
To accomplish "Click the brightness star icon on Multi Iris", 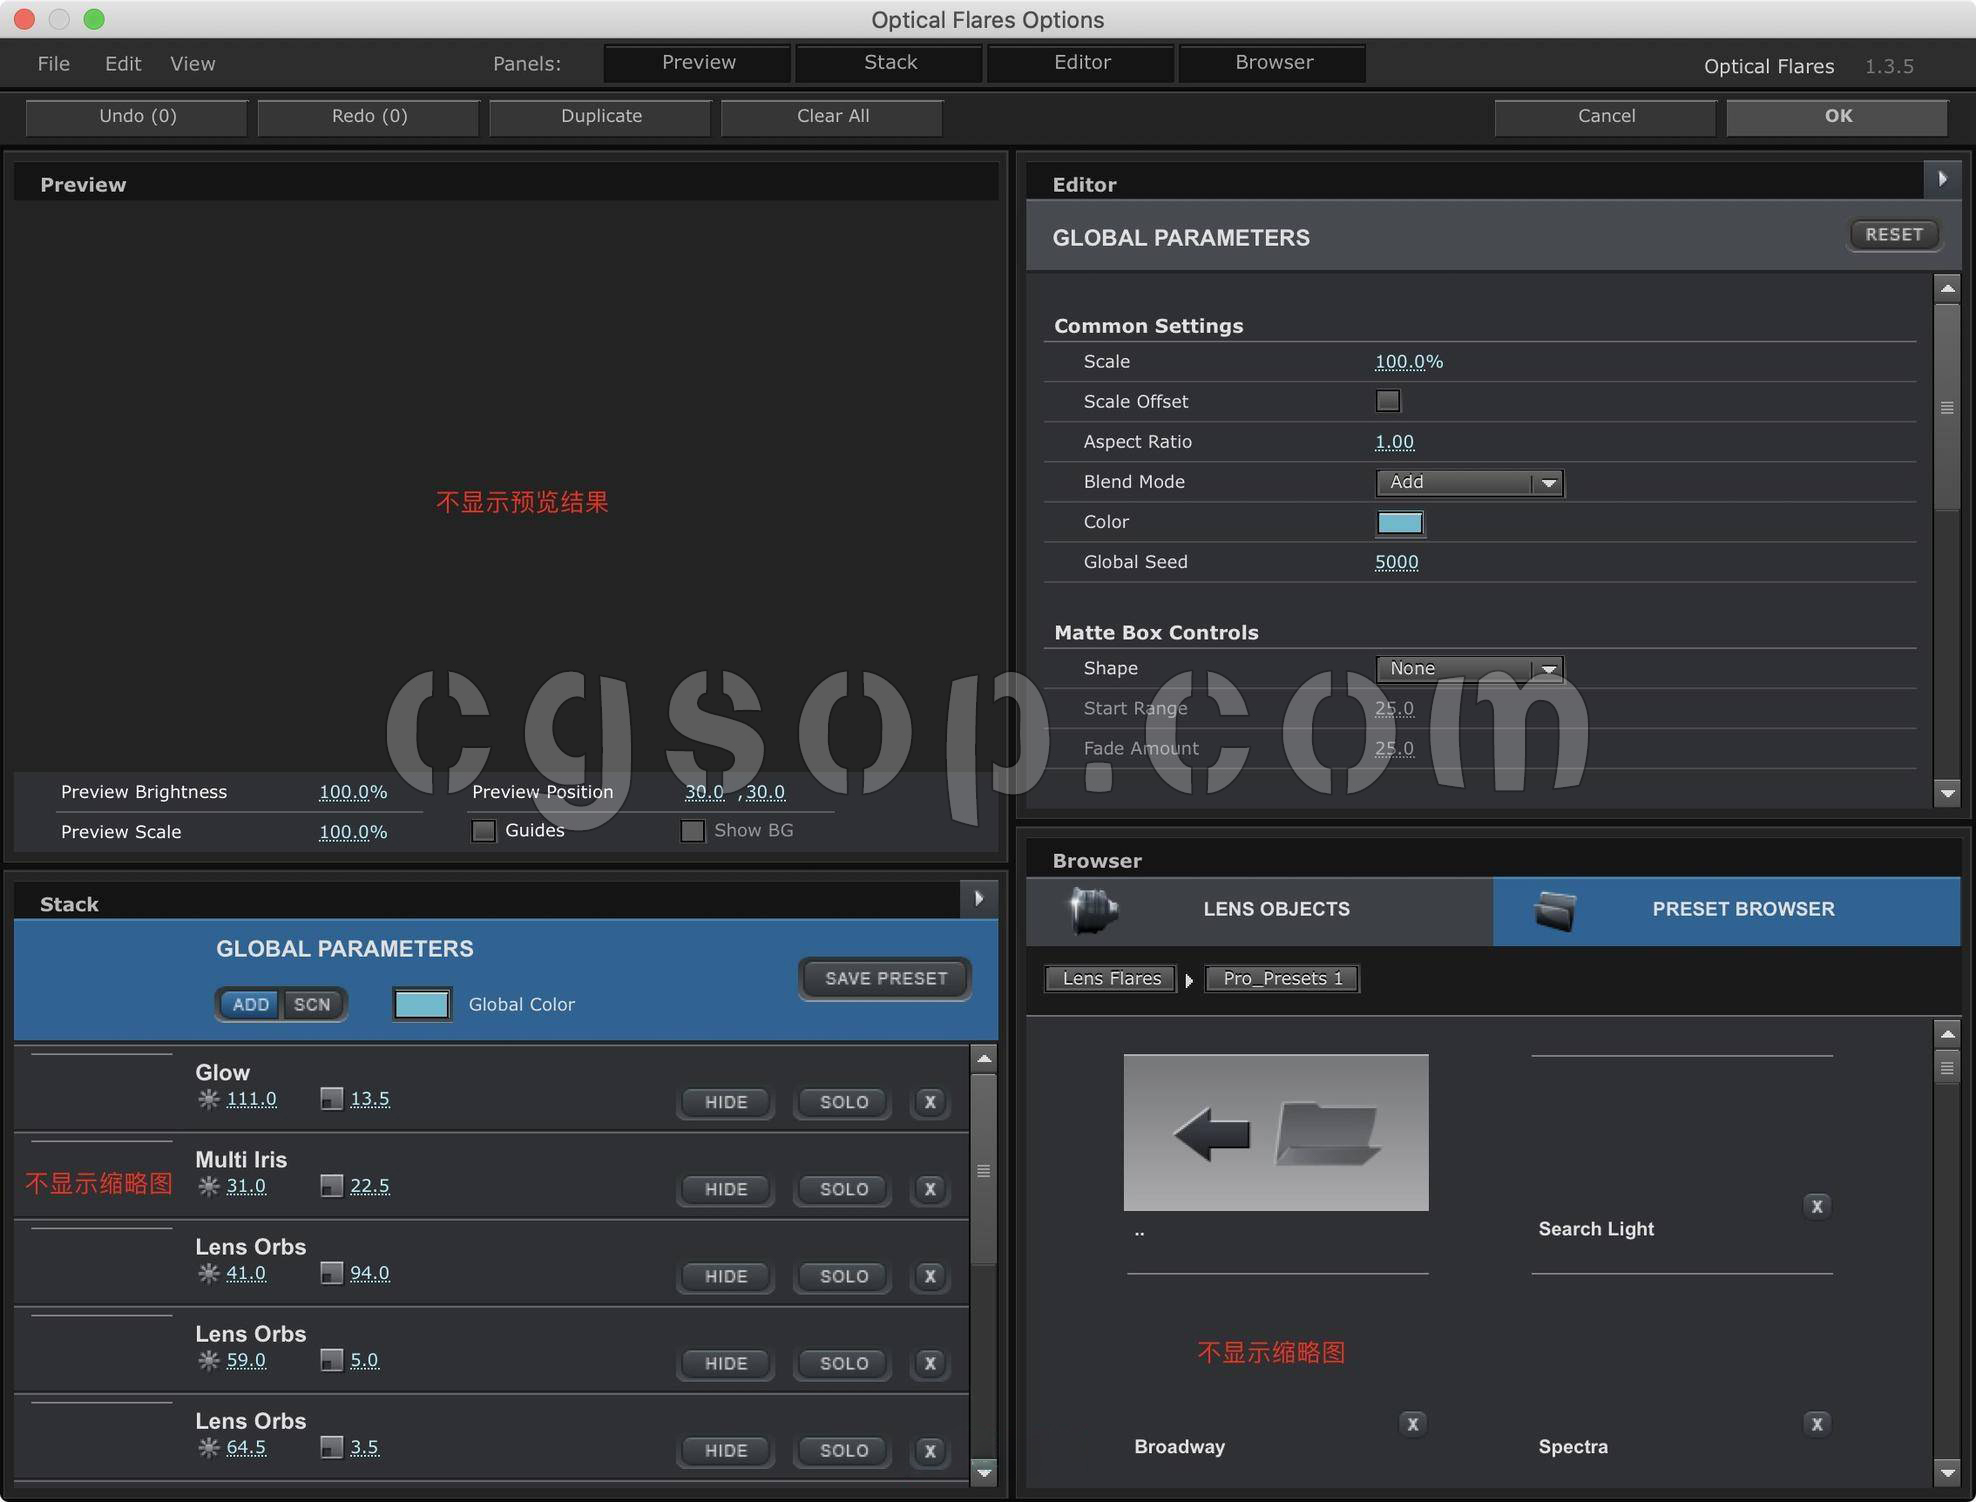I will pyautogui.click(x=208, y=1186).
